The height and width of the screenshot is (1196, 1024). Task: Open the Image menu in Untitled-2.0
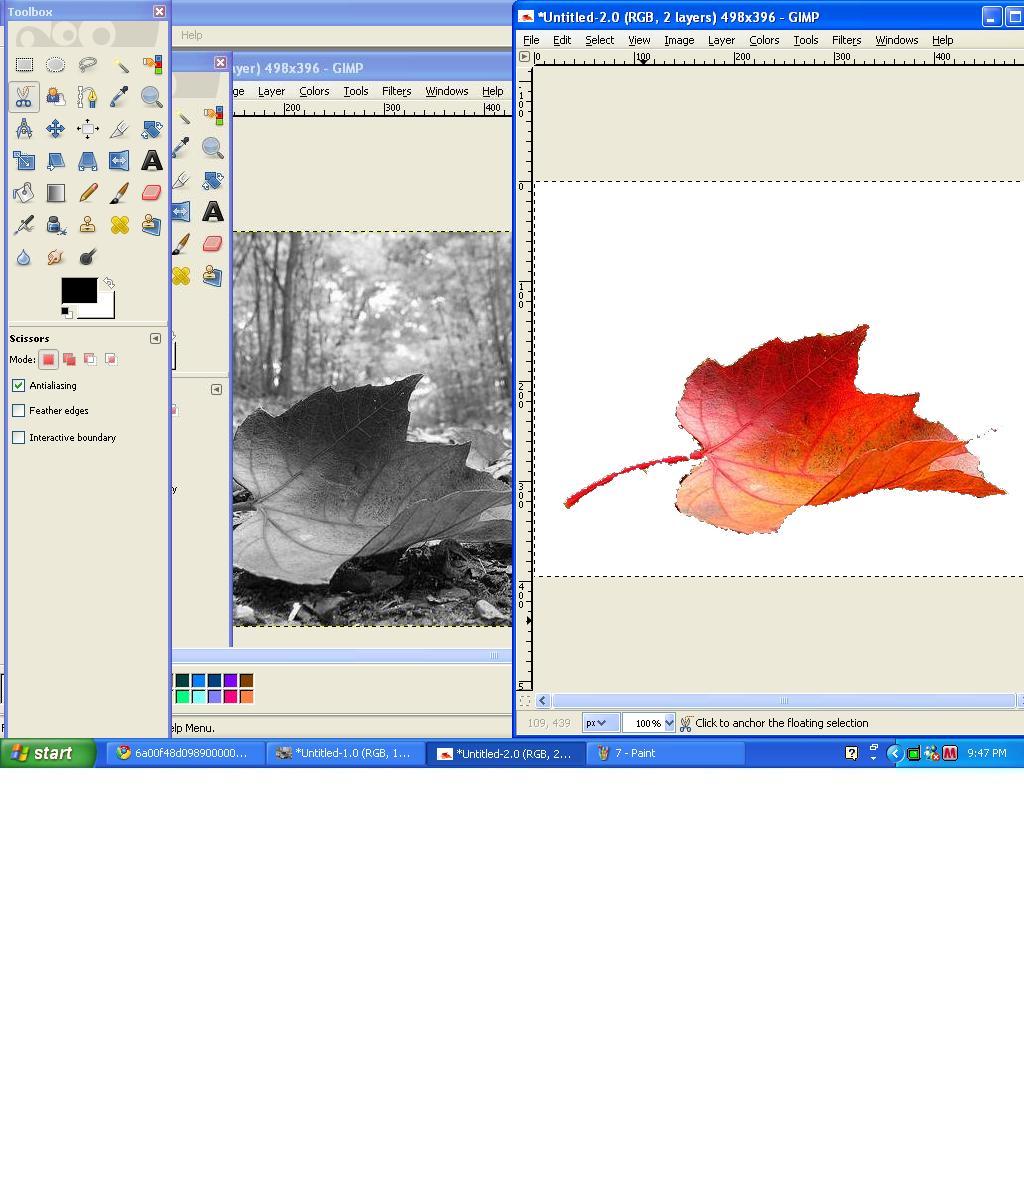(679, 40)
